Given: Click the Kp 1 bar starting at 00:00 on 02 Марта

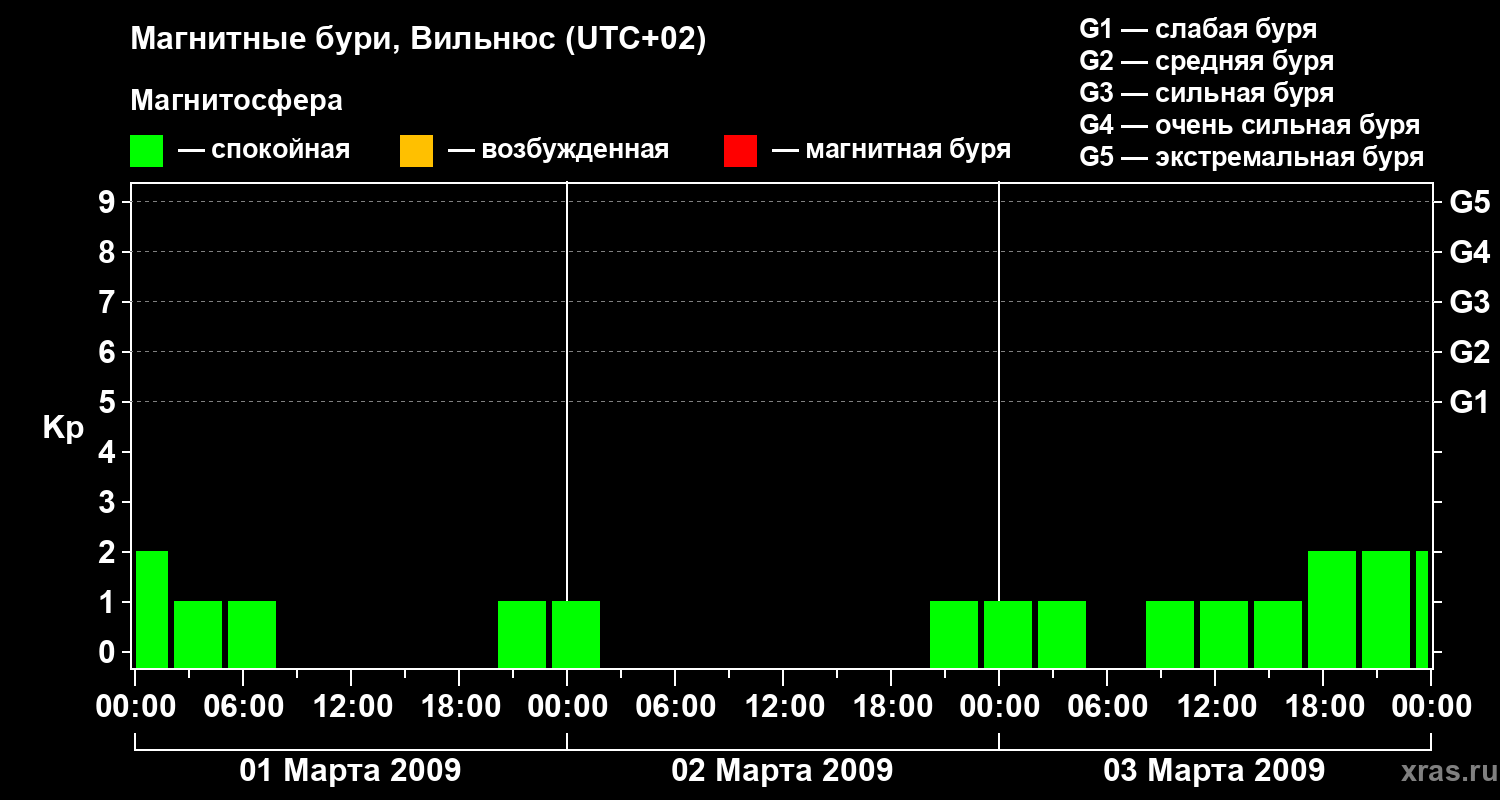Looking at the screenshot, I should coord(576,634).
